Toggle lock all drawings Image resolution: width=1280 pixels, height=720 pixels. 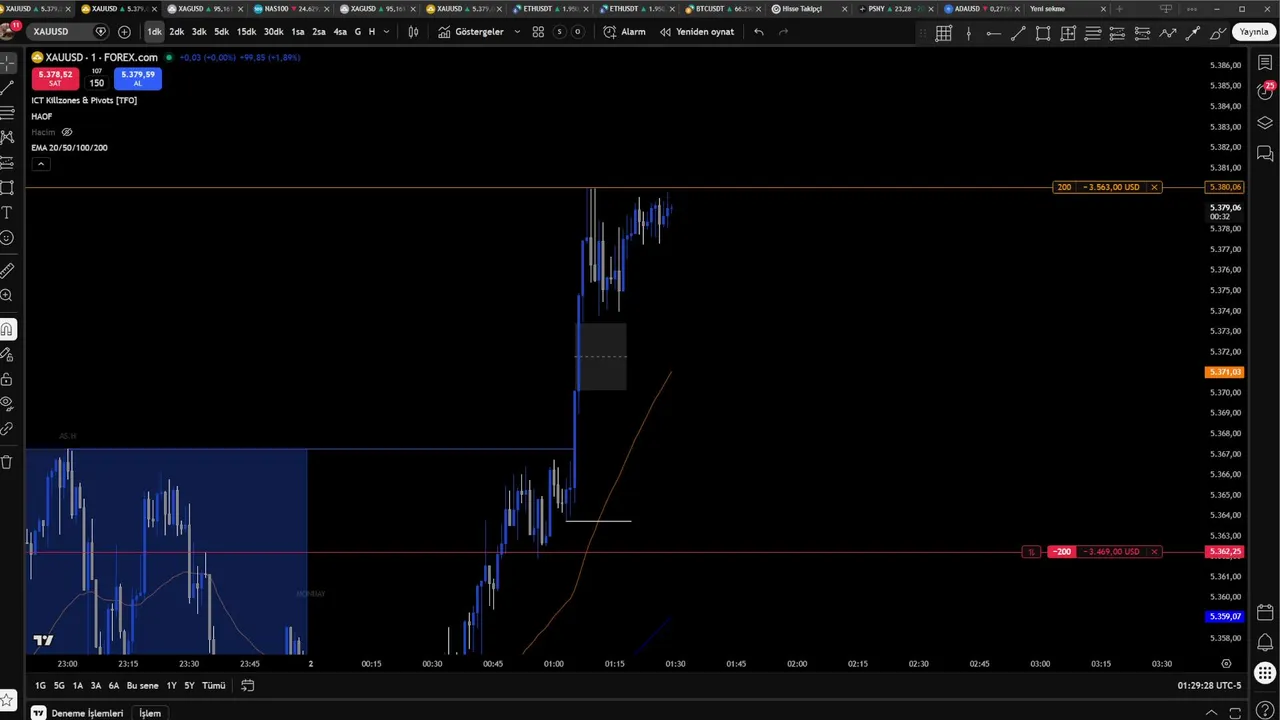coord(6,379)
